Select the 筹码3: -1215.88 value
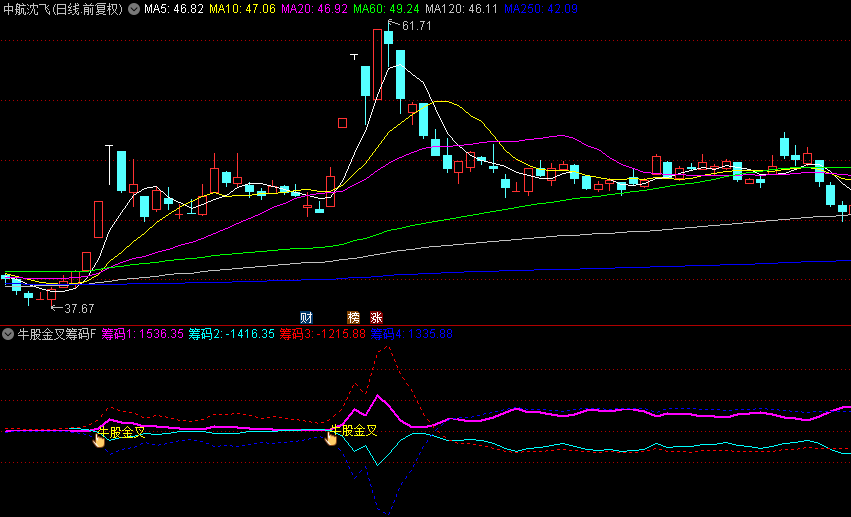Screen dimensions: 851x517 point(322,334)
